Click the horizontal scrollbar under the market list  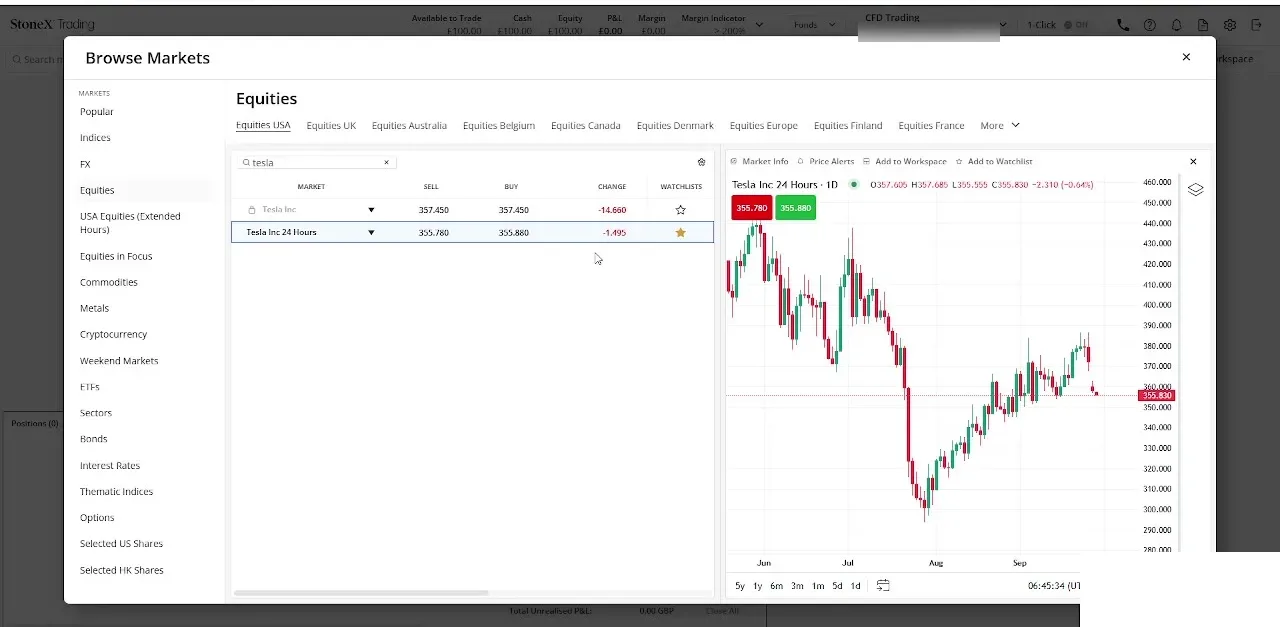point(361,593)
